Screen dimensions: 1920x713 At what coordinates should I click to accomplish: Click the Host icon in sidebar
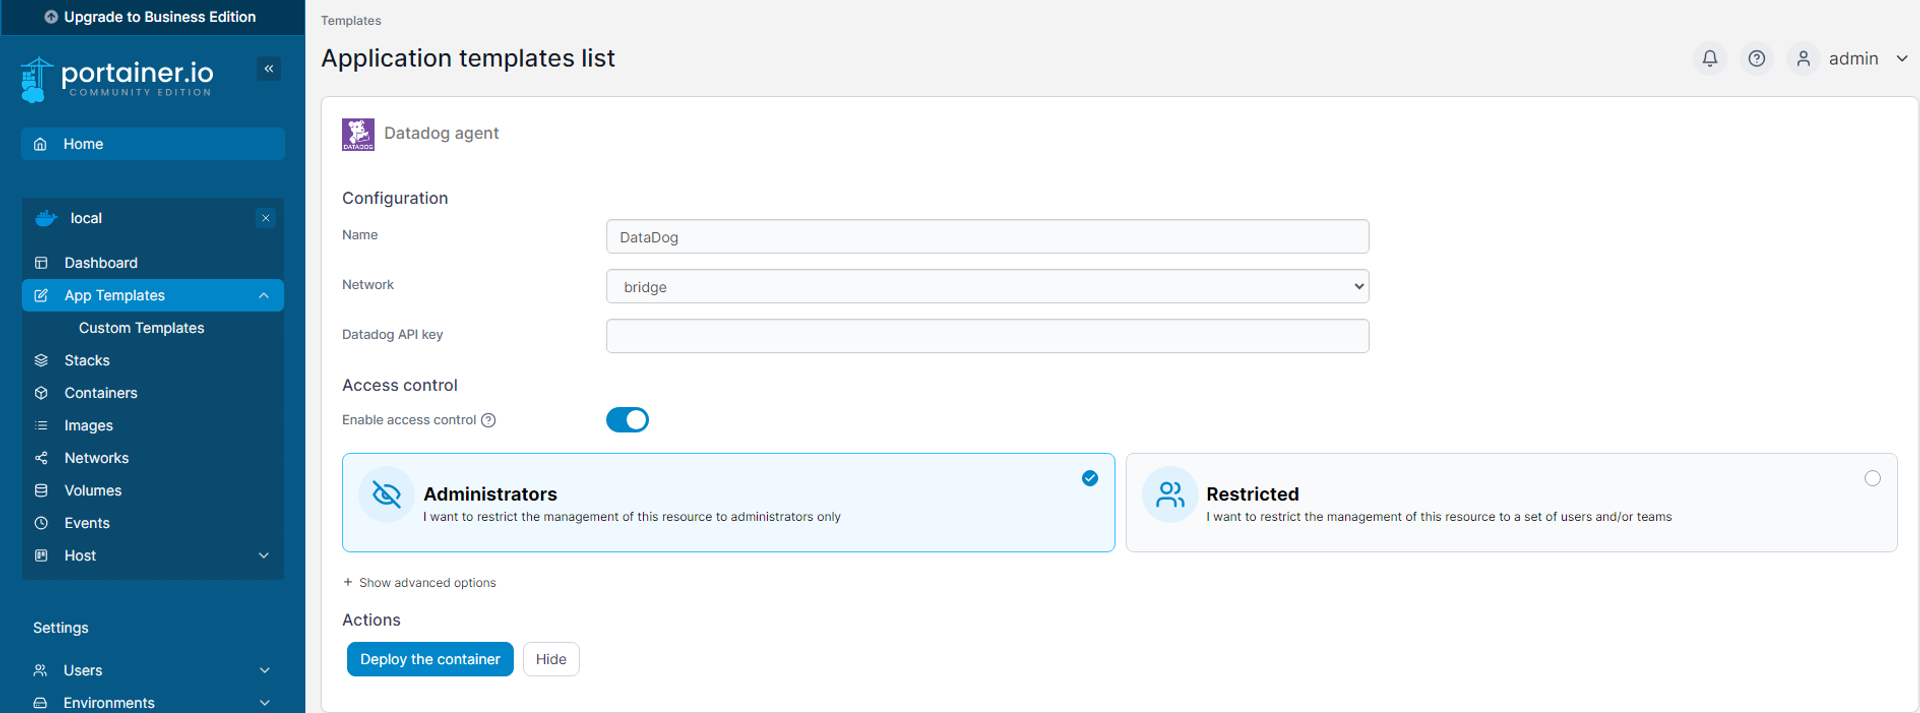41,555
